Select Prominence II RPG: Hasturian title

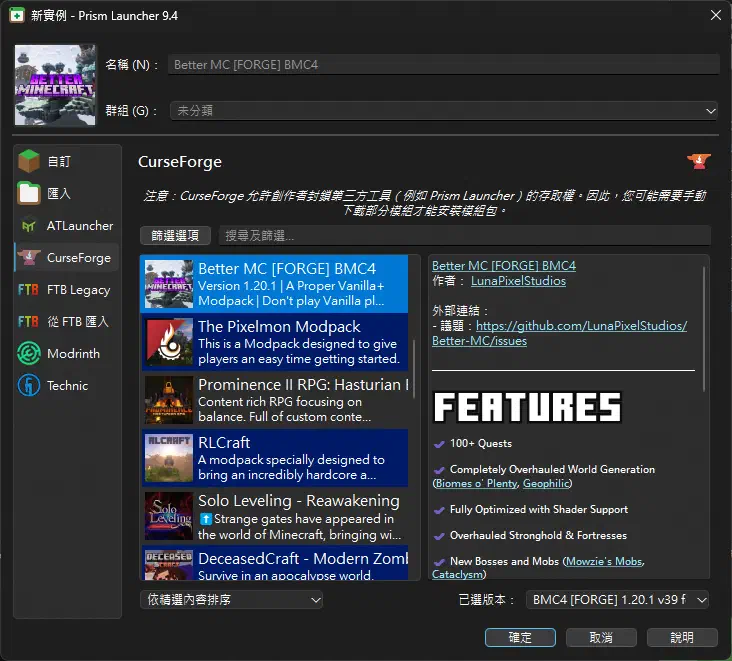303,385
